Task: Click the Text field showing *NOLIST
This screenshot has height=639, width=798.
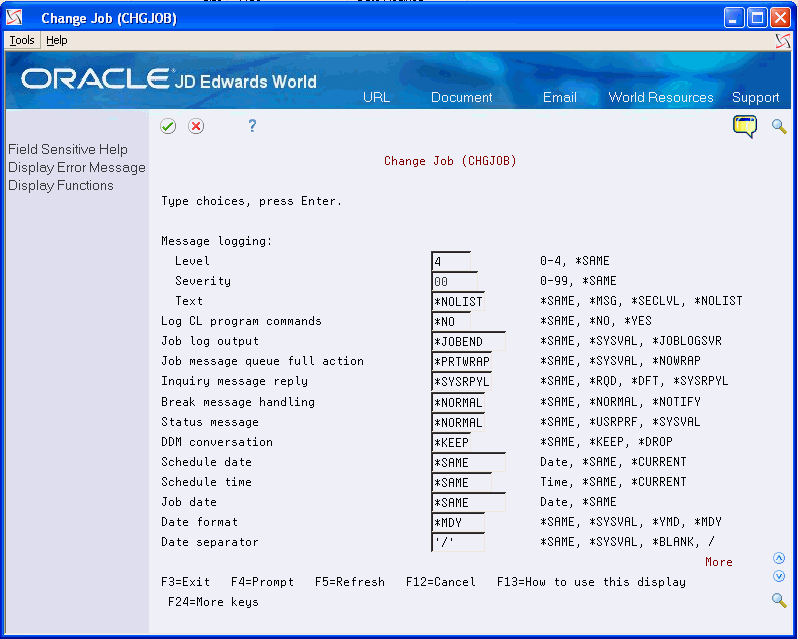Action: (x=458, y=301)
